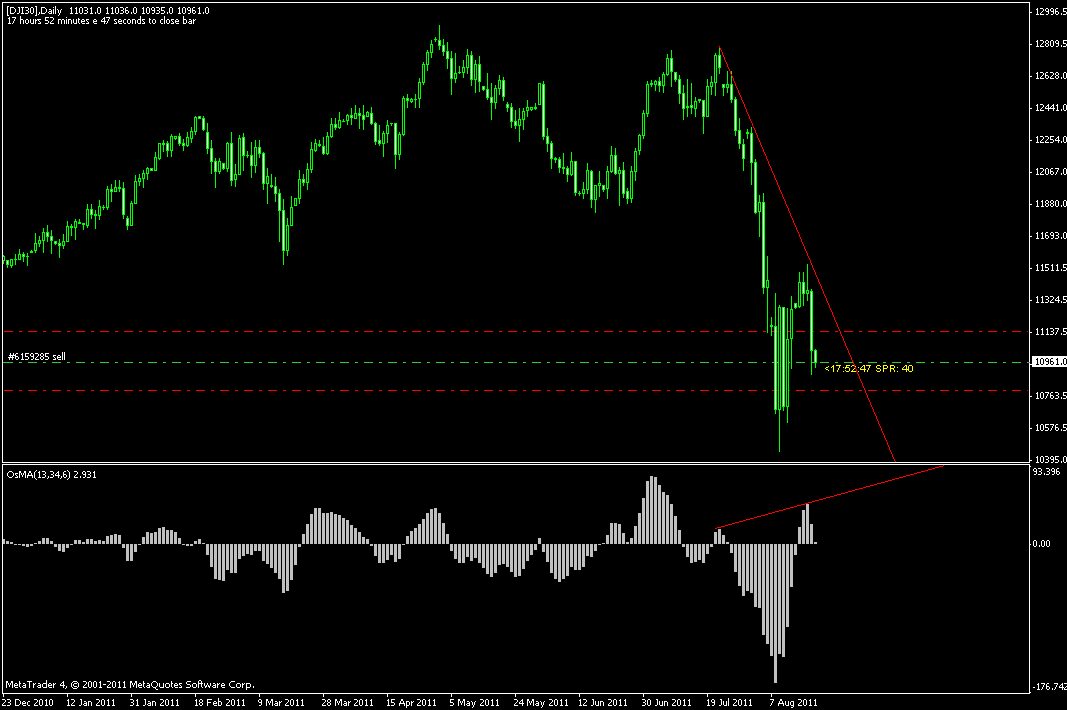Click the "30 Jun 2011" date label
This screenshot has width=1067, height=710.
pos(667,703)
